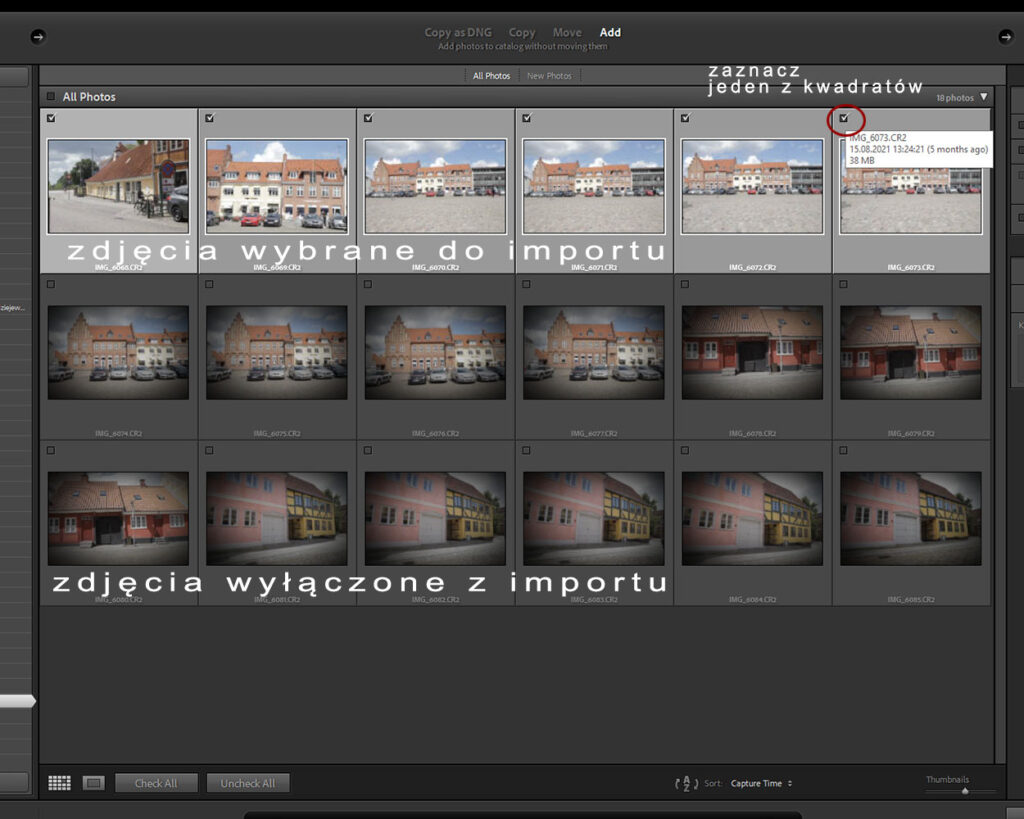Toggle the A-Z sort direction icon

686,783
